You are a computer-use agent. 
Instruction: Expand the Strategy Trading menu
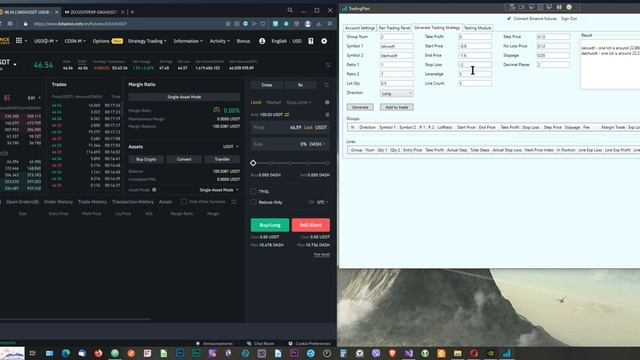(x=147, y=41)
